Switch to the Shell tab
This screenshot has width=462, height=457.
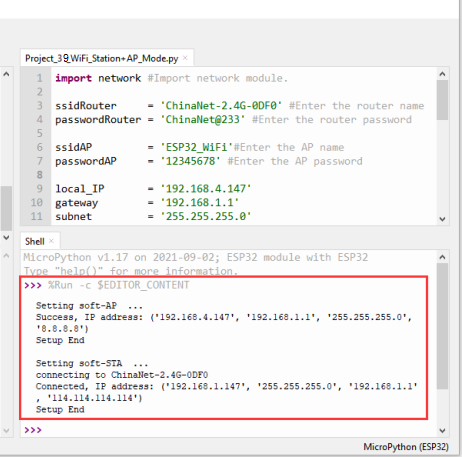tap(35, 241)
